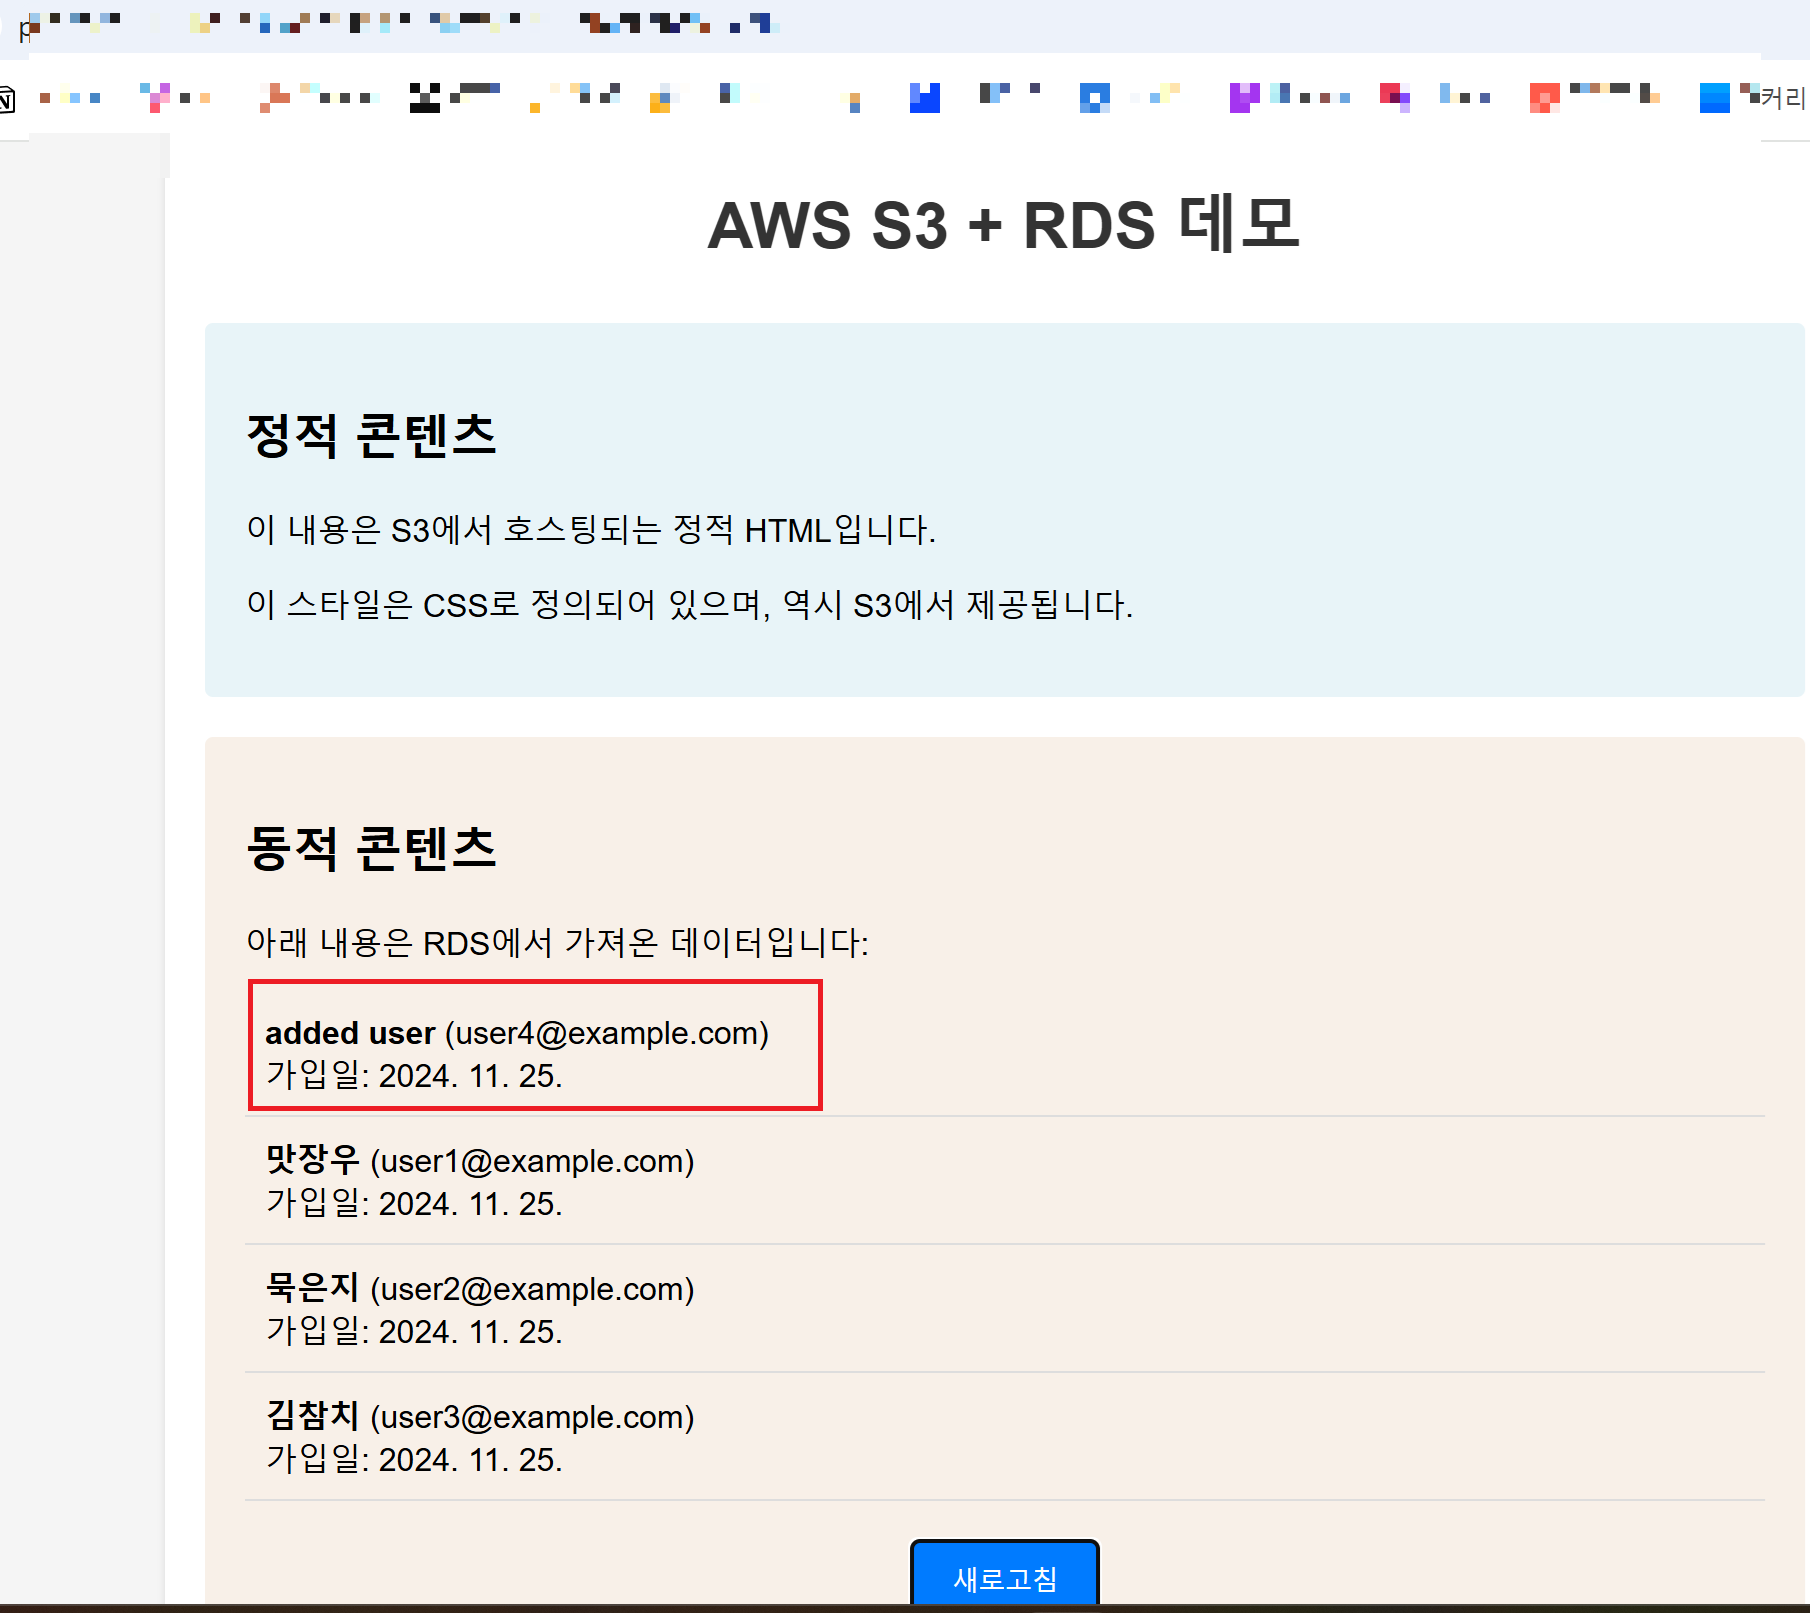Click the 가입일 date under added user
Screen dimensions: 1810x1613
pyautogui.click(x=414, y=1076)
